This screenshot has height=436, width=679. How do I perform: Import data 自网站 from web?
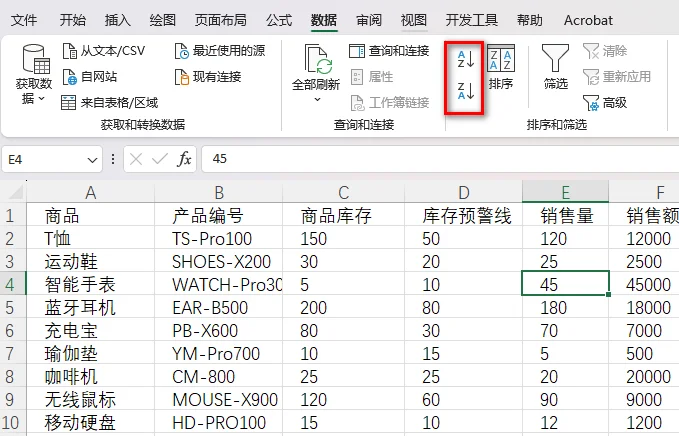(90, 77)
